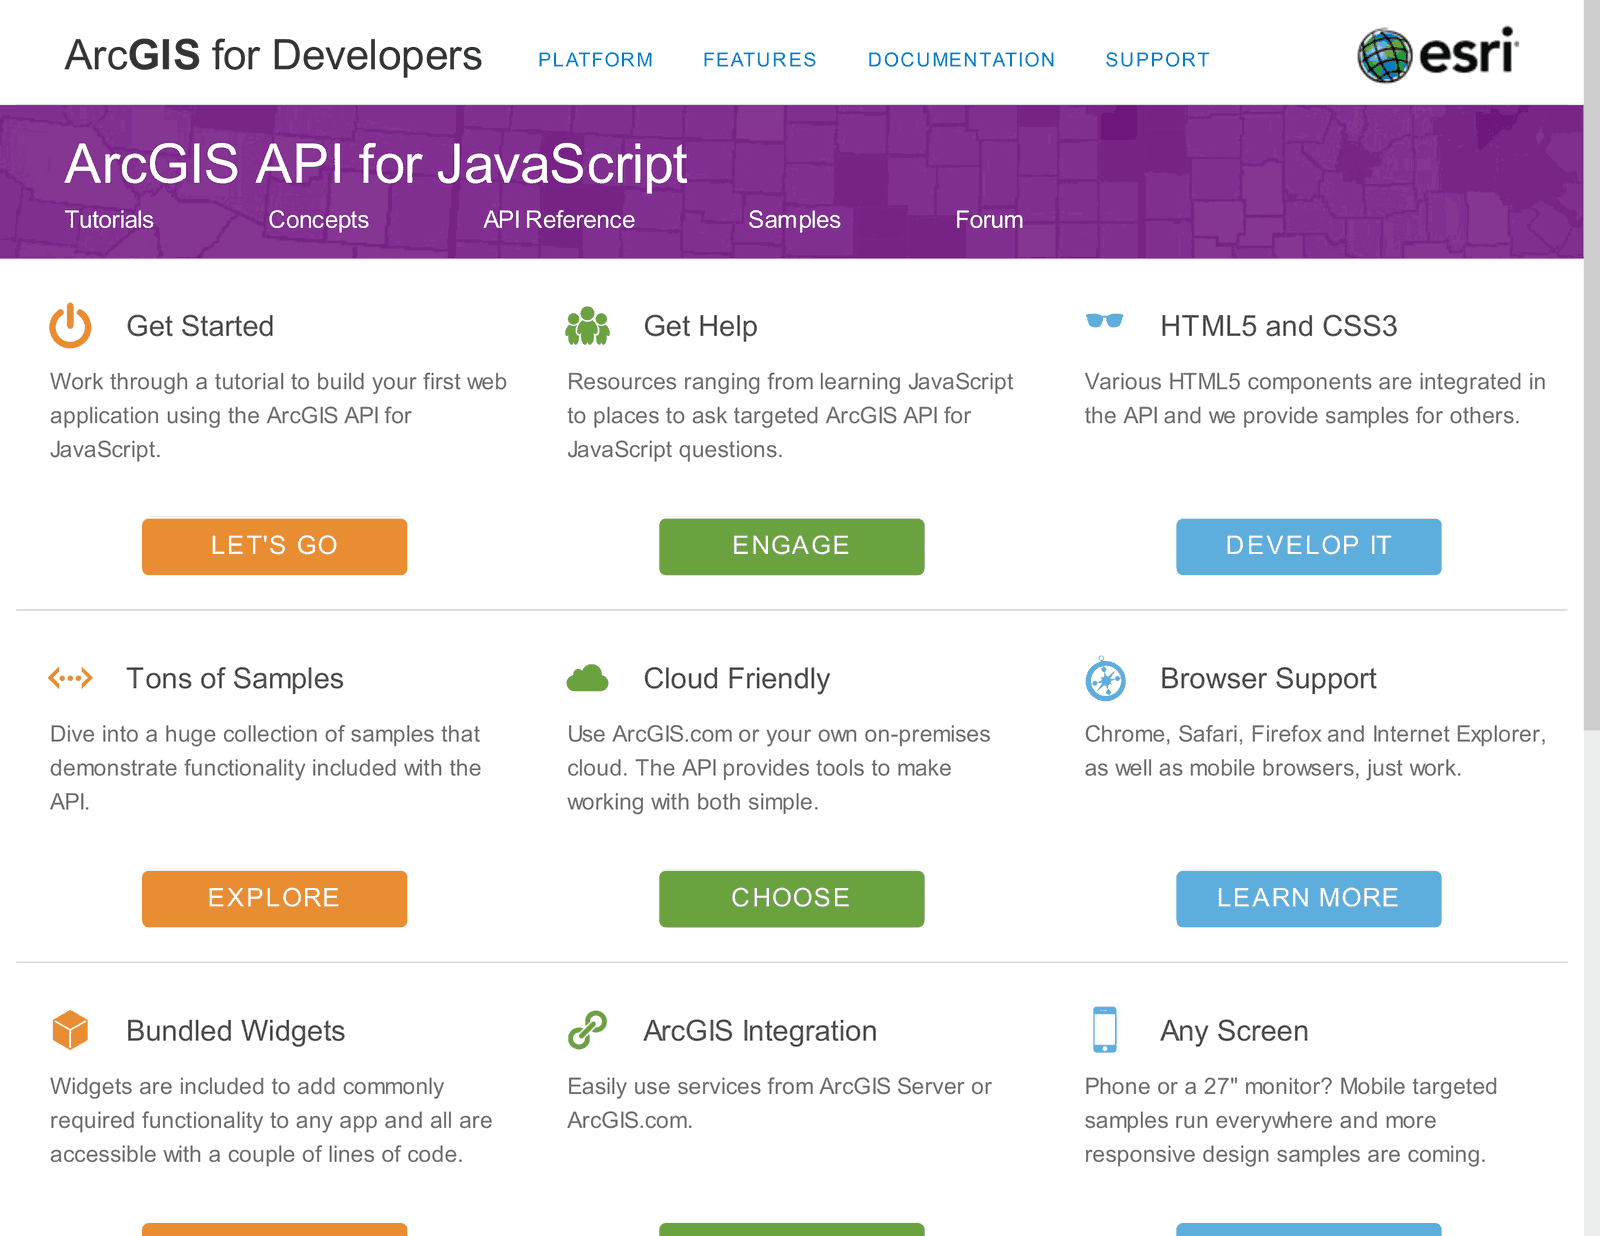Screen dimensions: 1600x1236
Task: Click the green people icon beside Get Help
Action: [587, 326]
